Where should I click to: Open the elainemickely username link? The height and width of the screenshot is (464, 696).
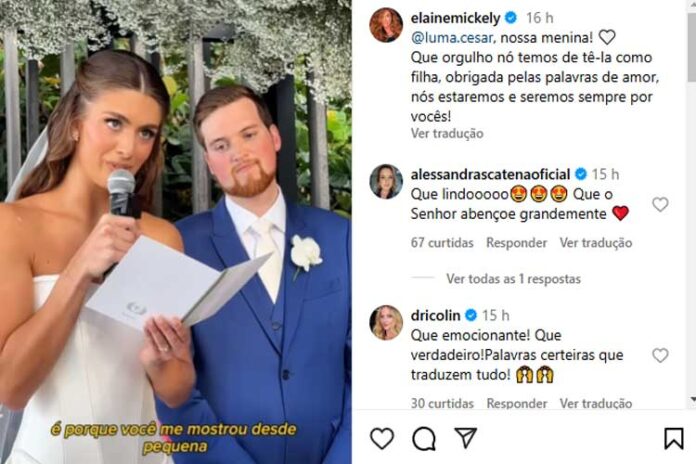455,18
